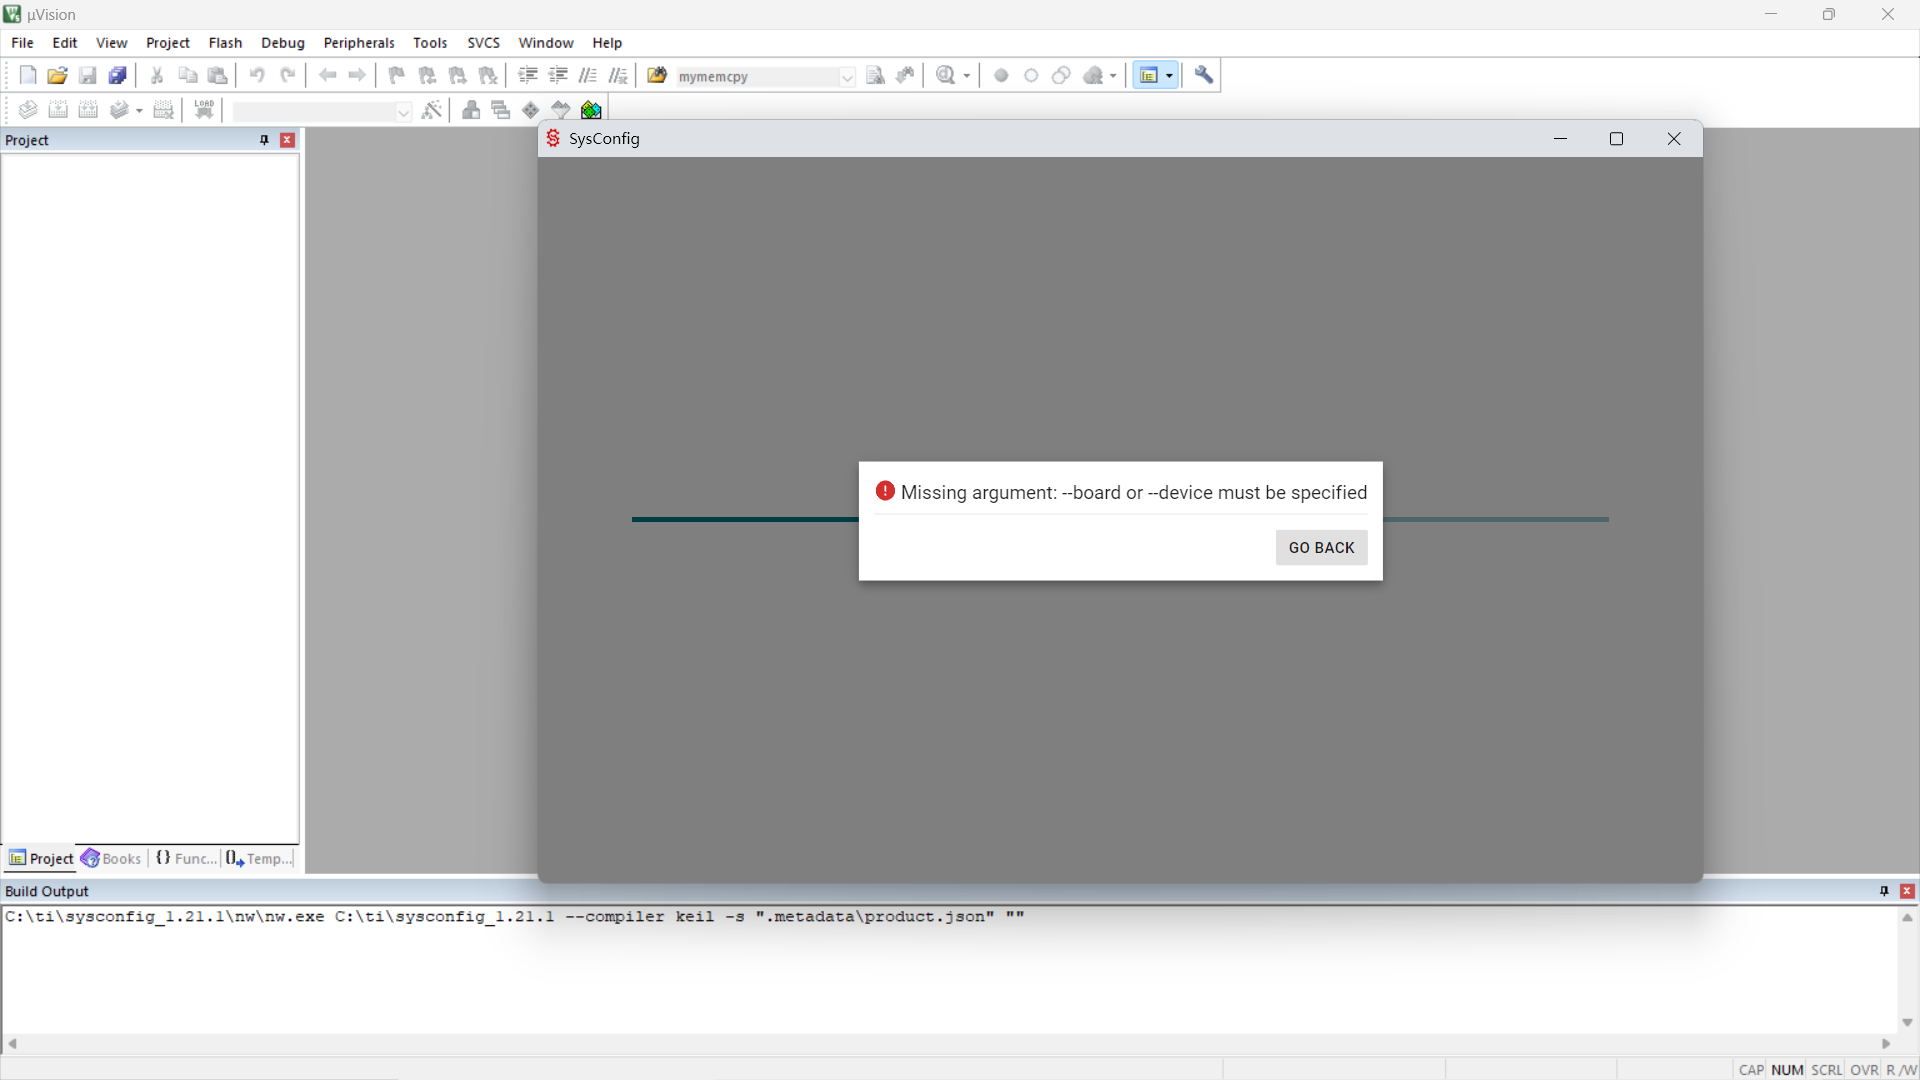Expand the batch build dropdown arrow

click(x=139, y=111)
